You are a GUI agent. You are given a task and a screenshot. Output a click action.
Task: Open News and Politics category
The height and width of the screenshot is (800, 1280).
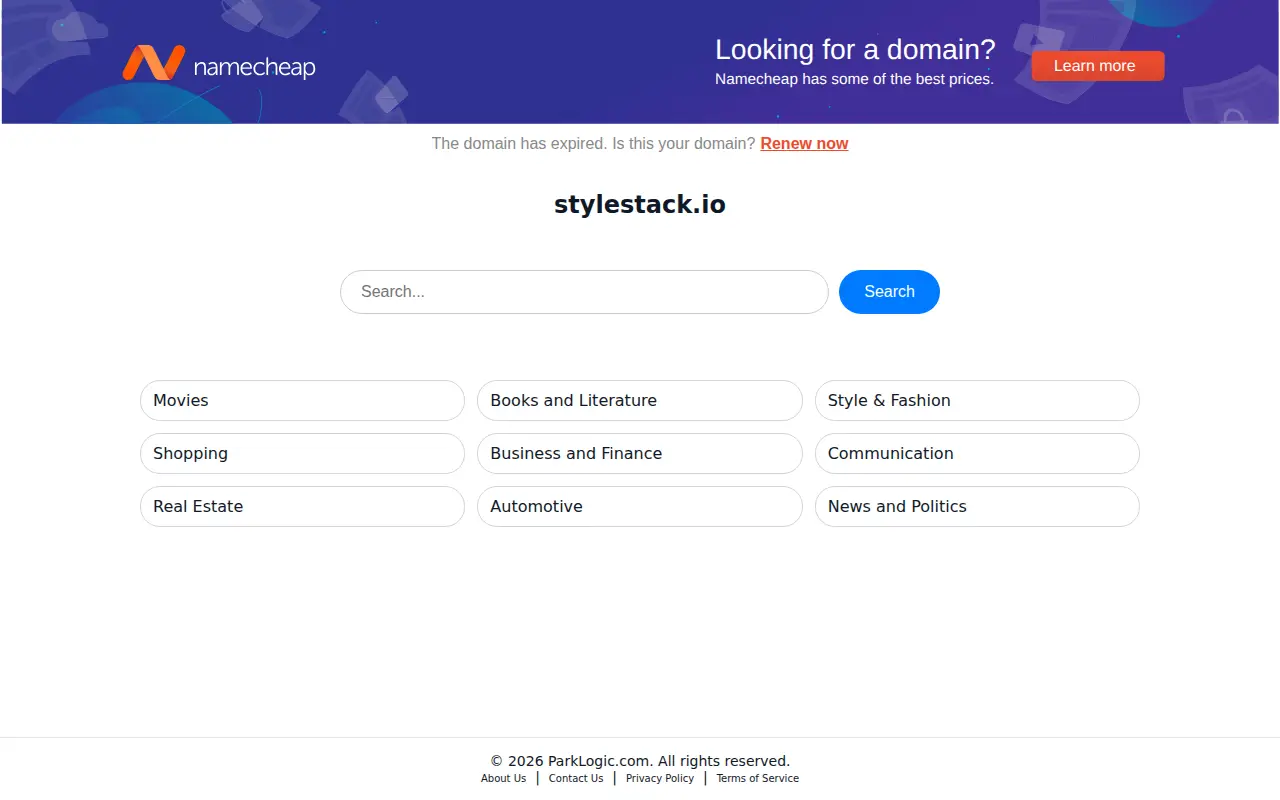(977, 506)
